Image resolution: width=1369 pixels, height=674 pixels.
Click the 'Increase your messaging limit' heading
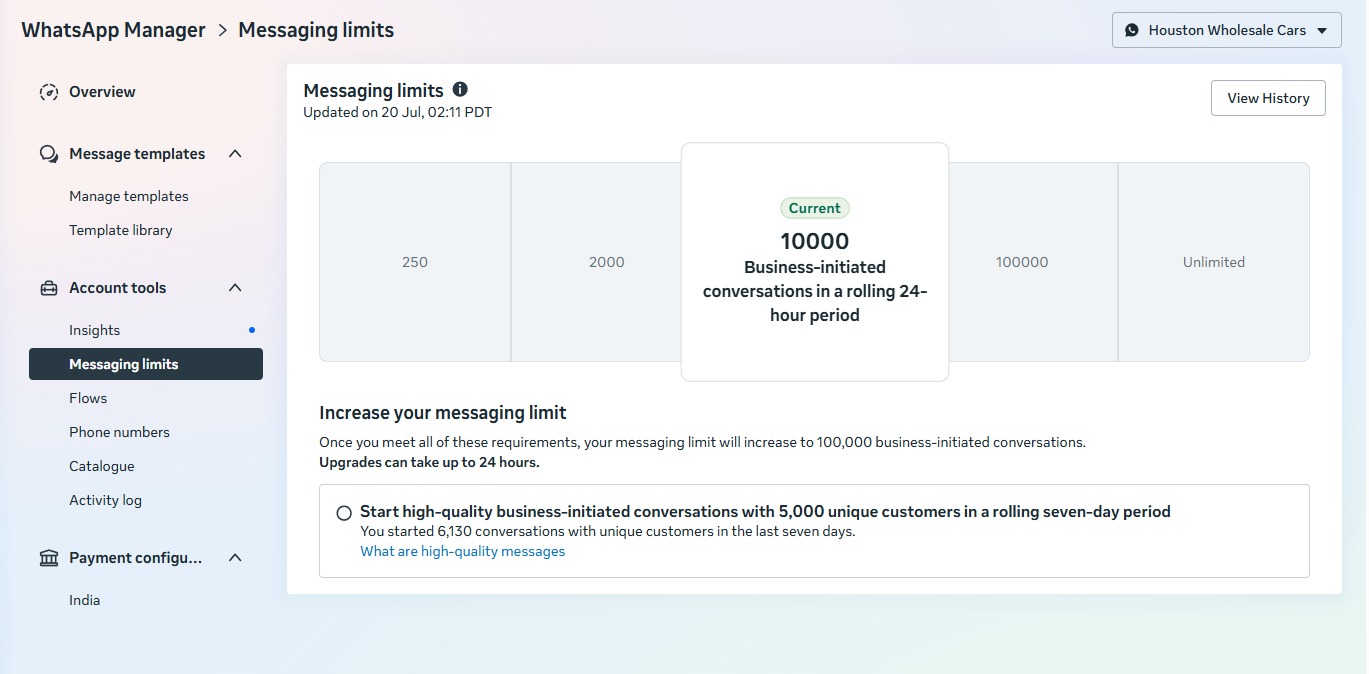443,412
